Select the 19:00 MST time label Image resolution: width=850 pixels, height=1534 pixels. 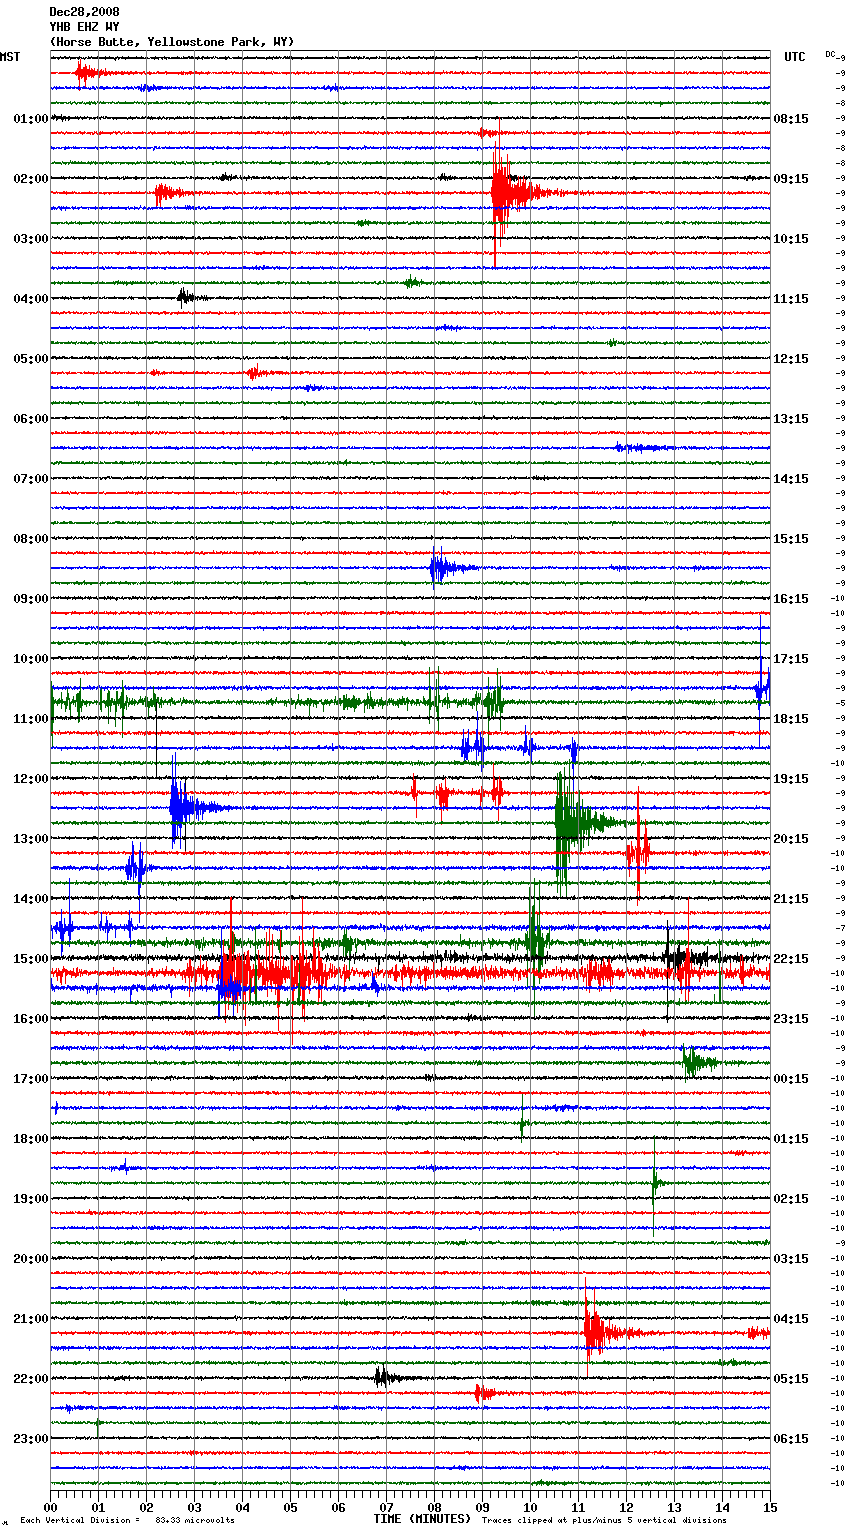[x=31, y=1199]
